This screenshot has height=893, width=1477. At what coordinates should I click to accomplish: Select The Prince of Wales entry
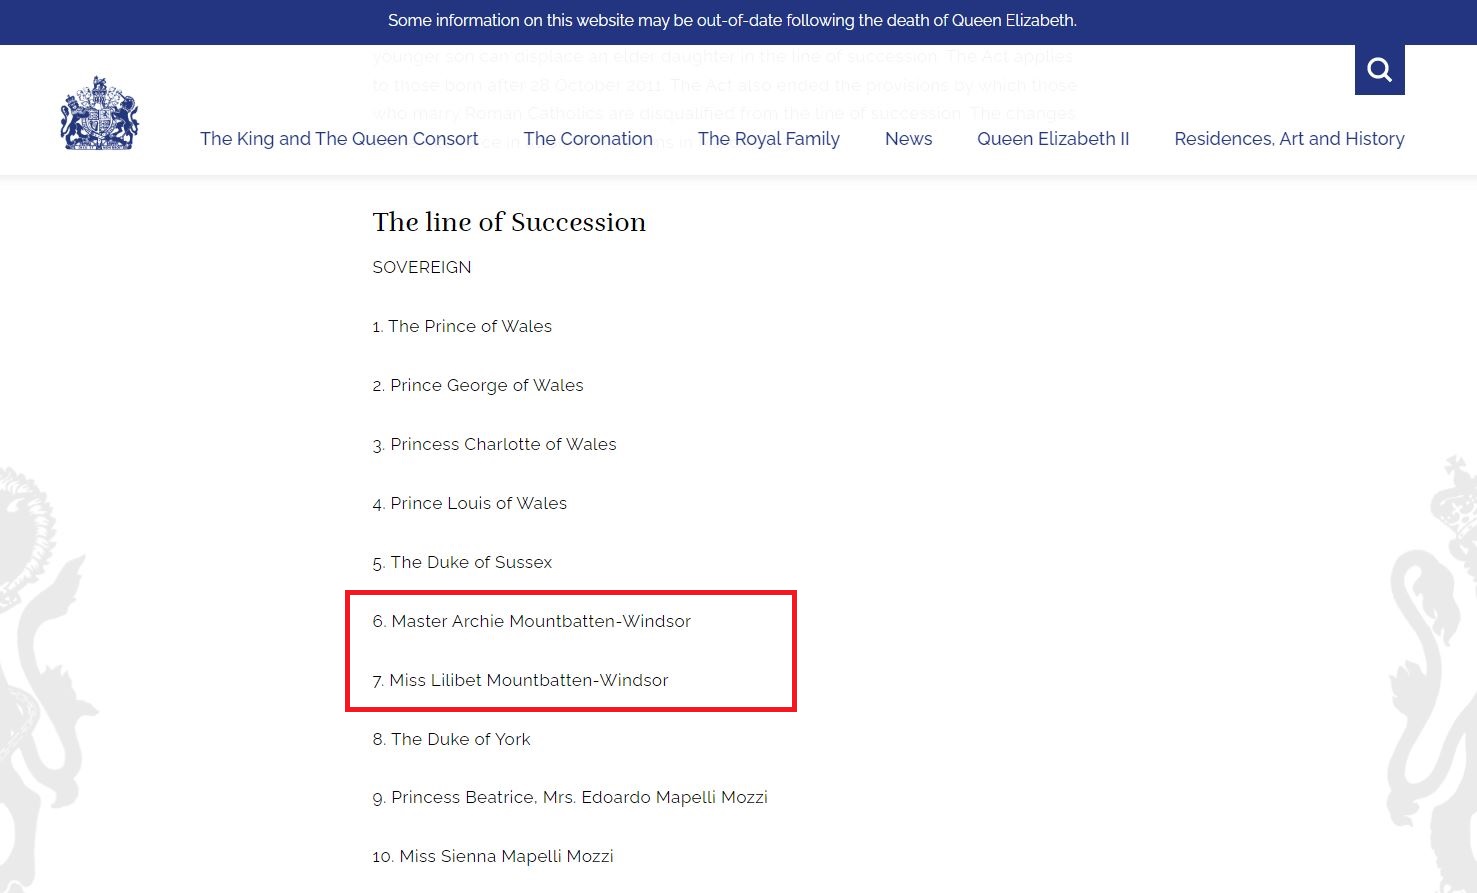[x=462, y=326]
